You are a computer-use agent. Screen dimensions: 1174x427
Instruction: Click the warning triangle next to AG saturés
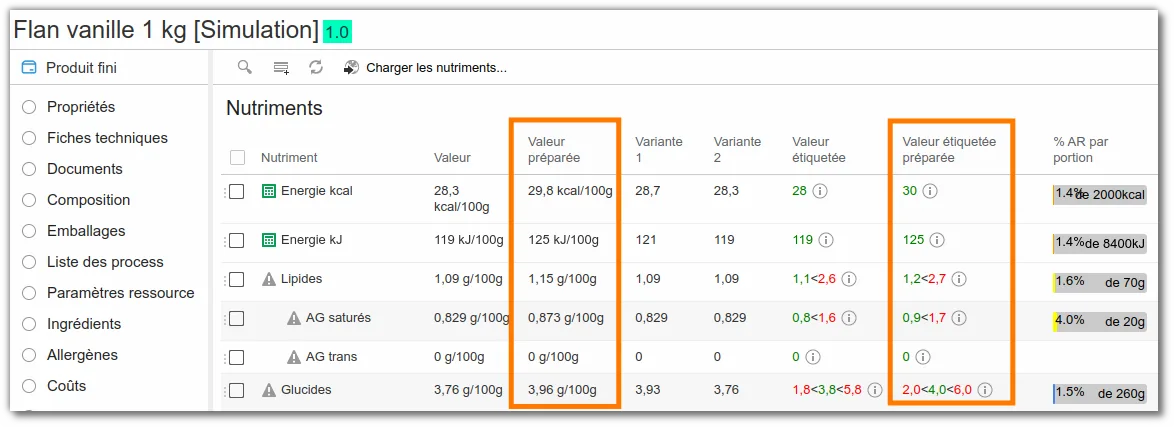coord(294,318)
